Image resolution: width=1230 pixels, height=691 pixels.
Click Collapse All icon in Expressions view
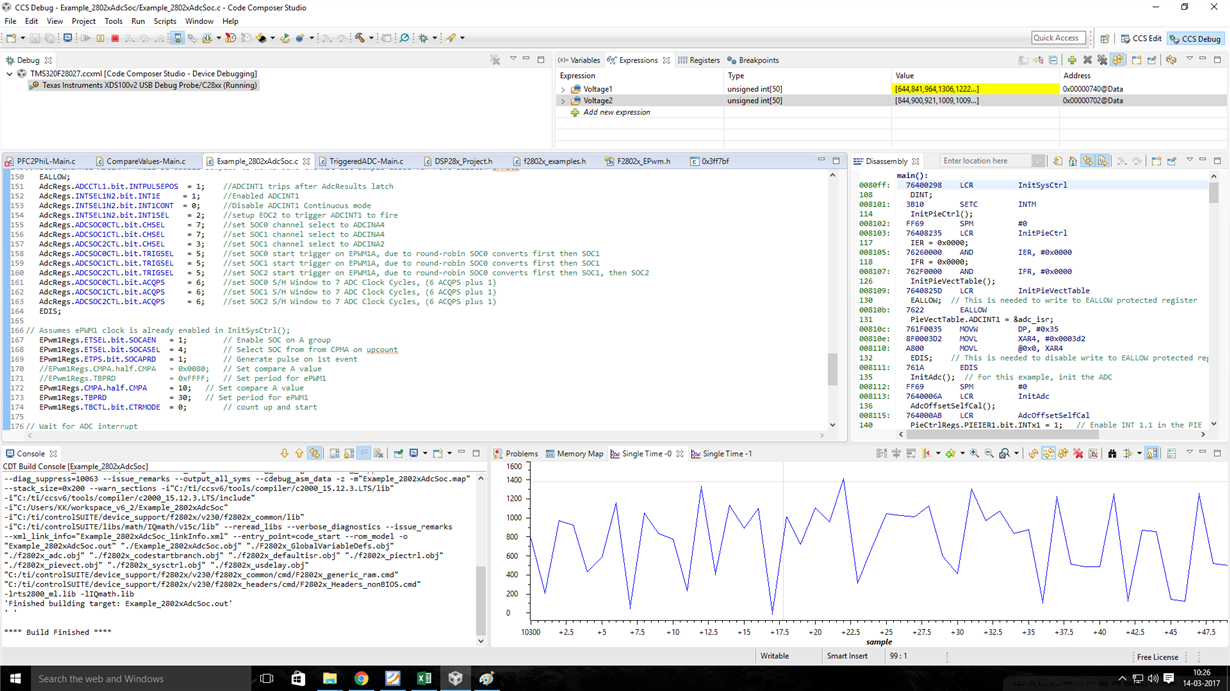[x=1054, y=60]
